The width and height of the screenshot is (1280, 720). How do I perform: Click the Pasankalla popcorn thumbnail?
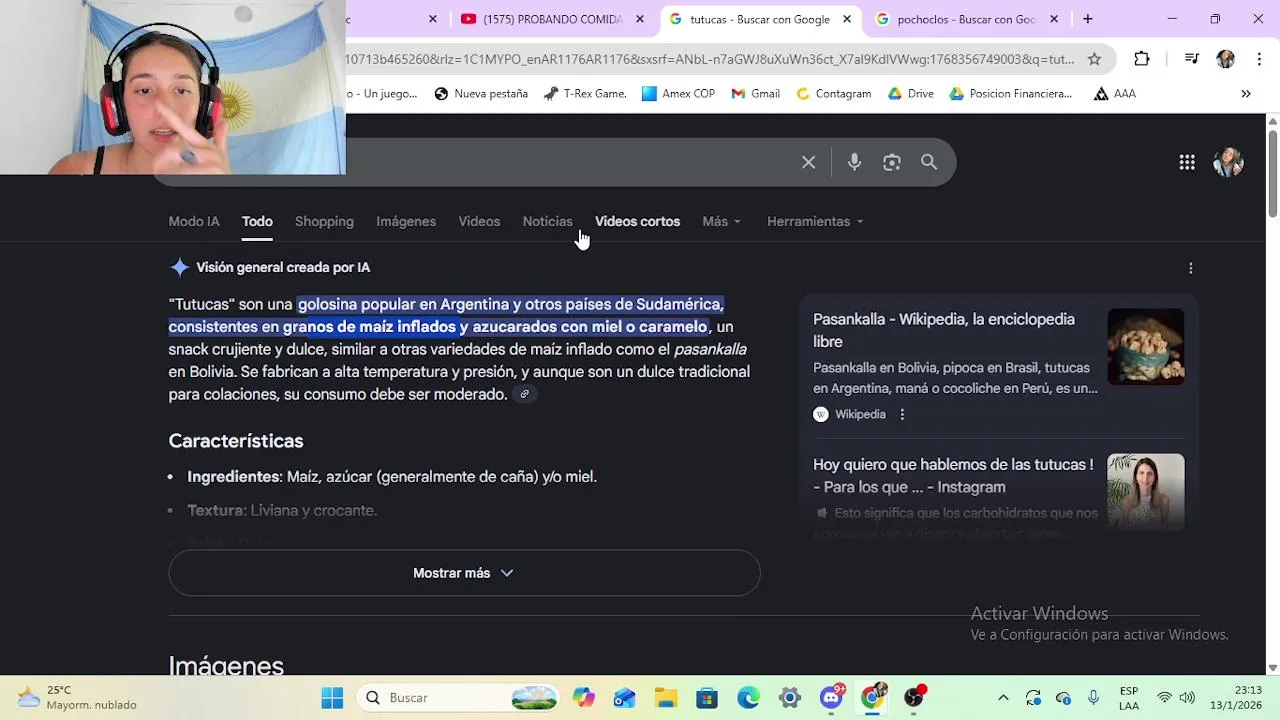pos(1146,347)
